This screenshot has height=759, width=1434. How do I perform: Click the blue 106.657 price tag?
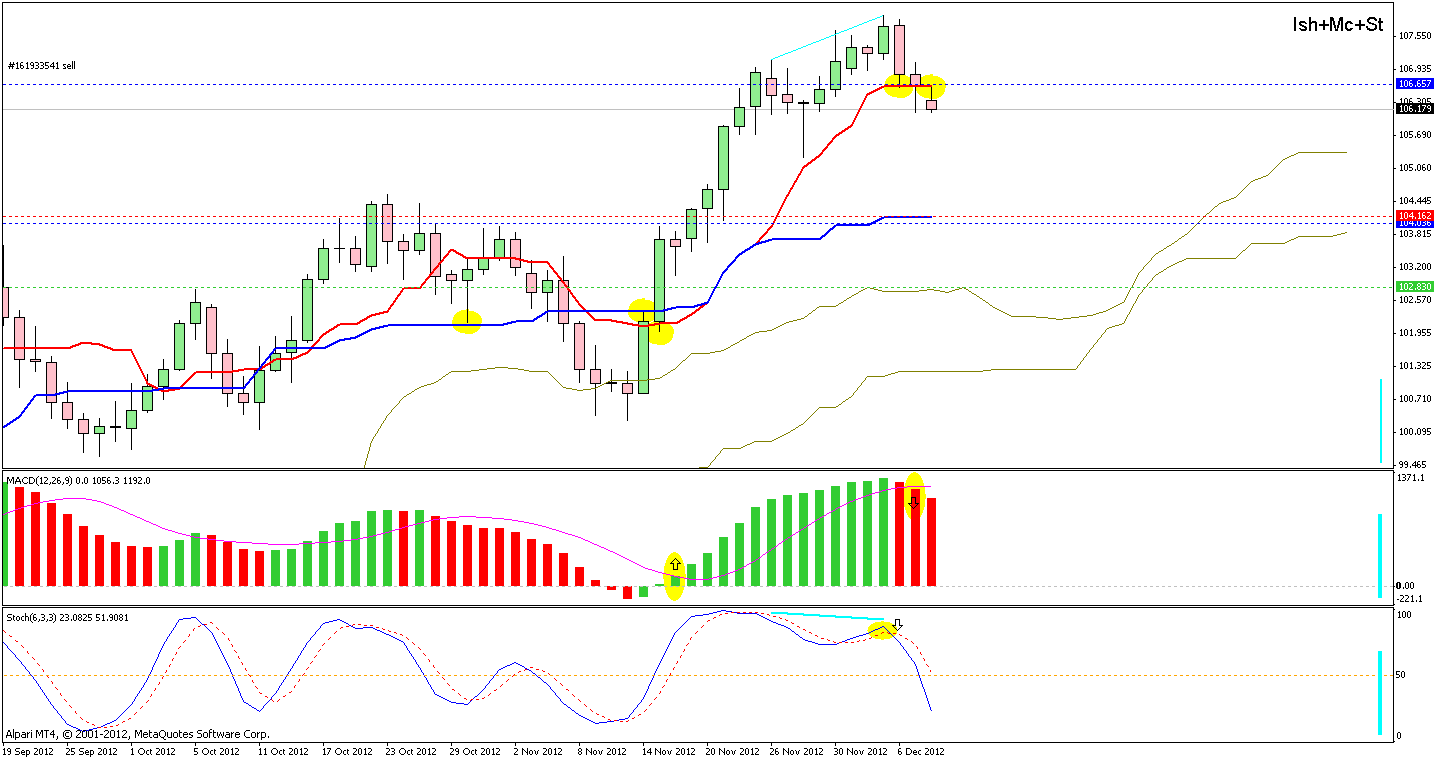[1414, 84]
